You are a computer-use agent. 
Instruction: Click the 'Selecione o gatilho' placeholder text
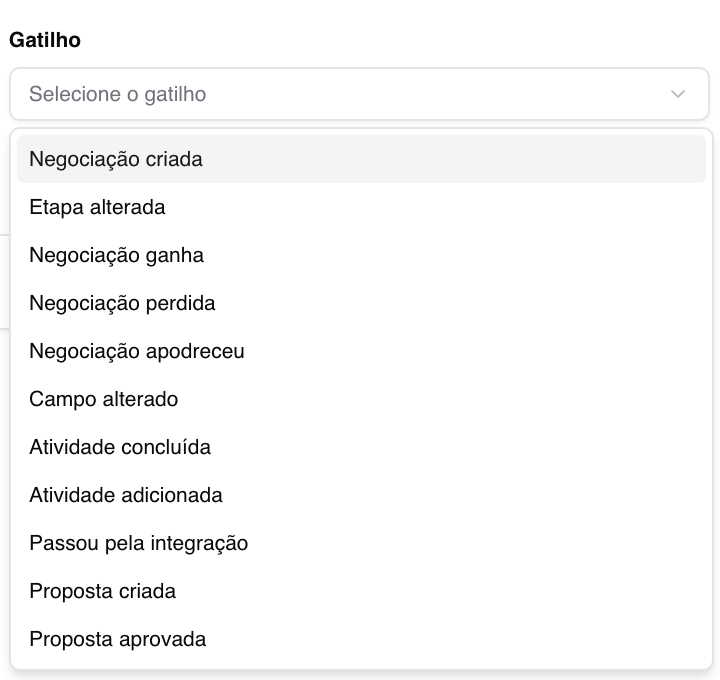pos(117,94)
